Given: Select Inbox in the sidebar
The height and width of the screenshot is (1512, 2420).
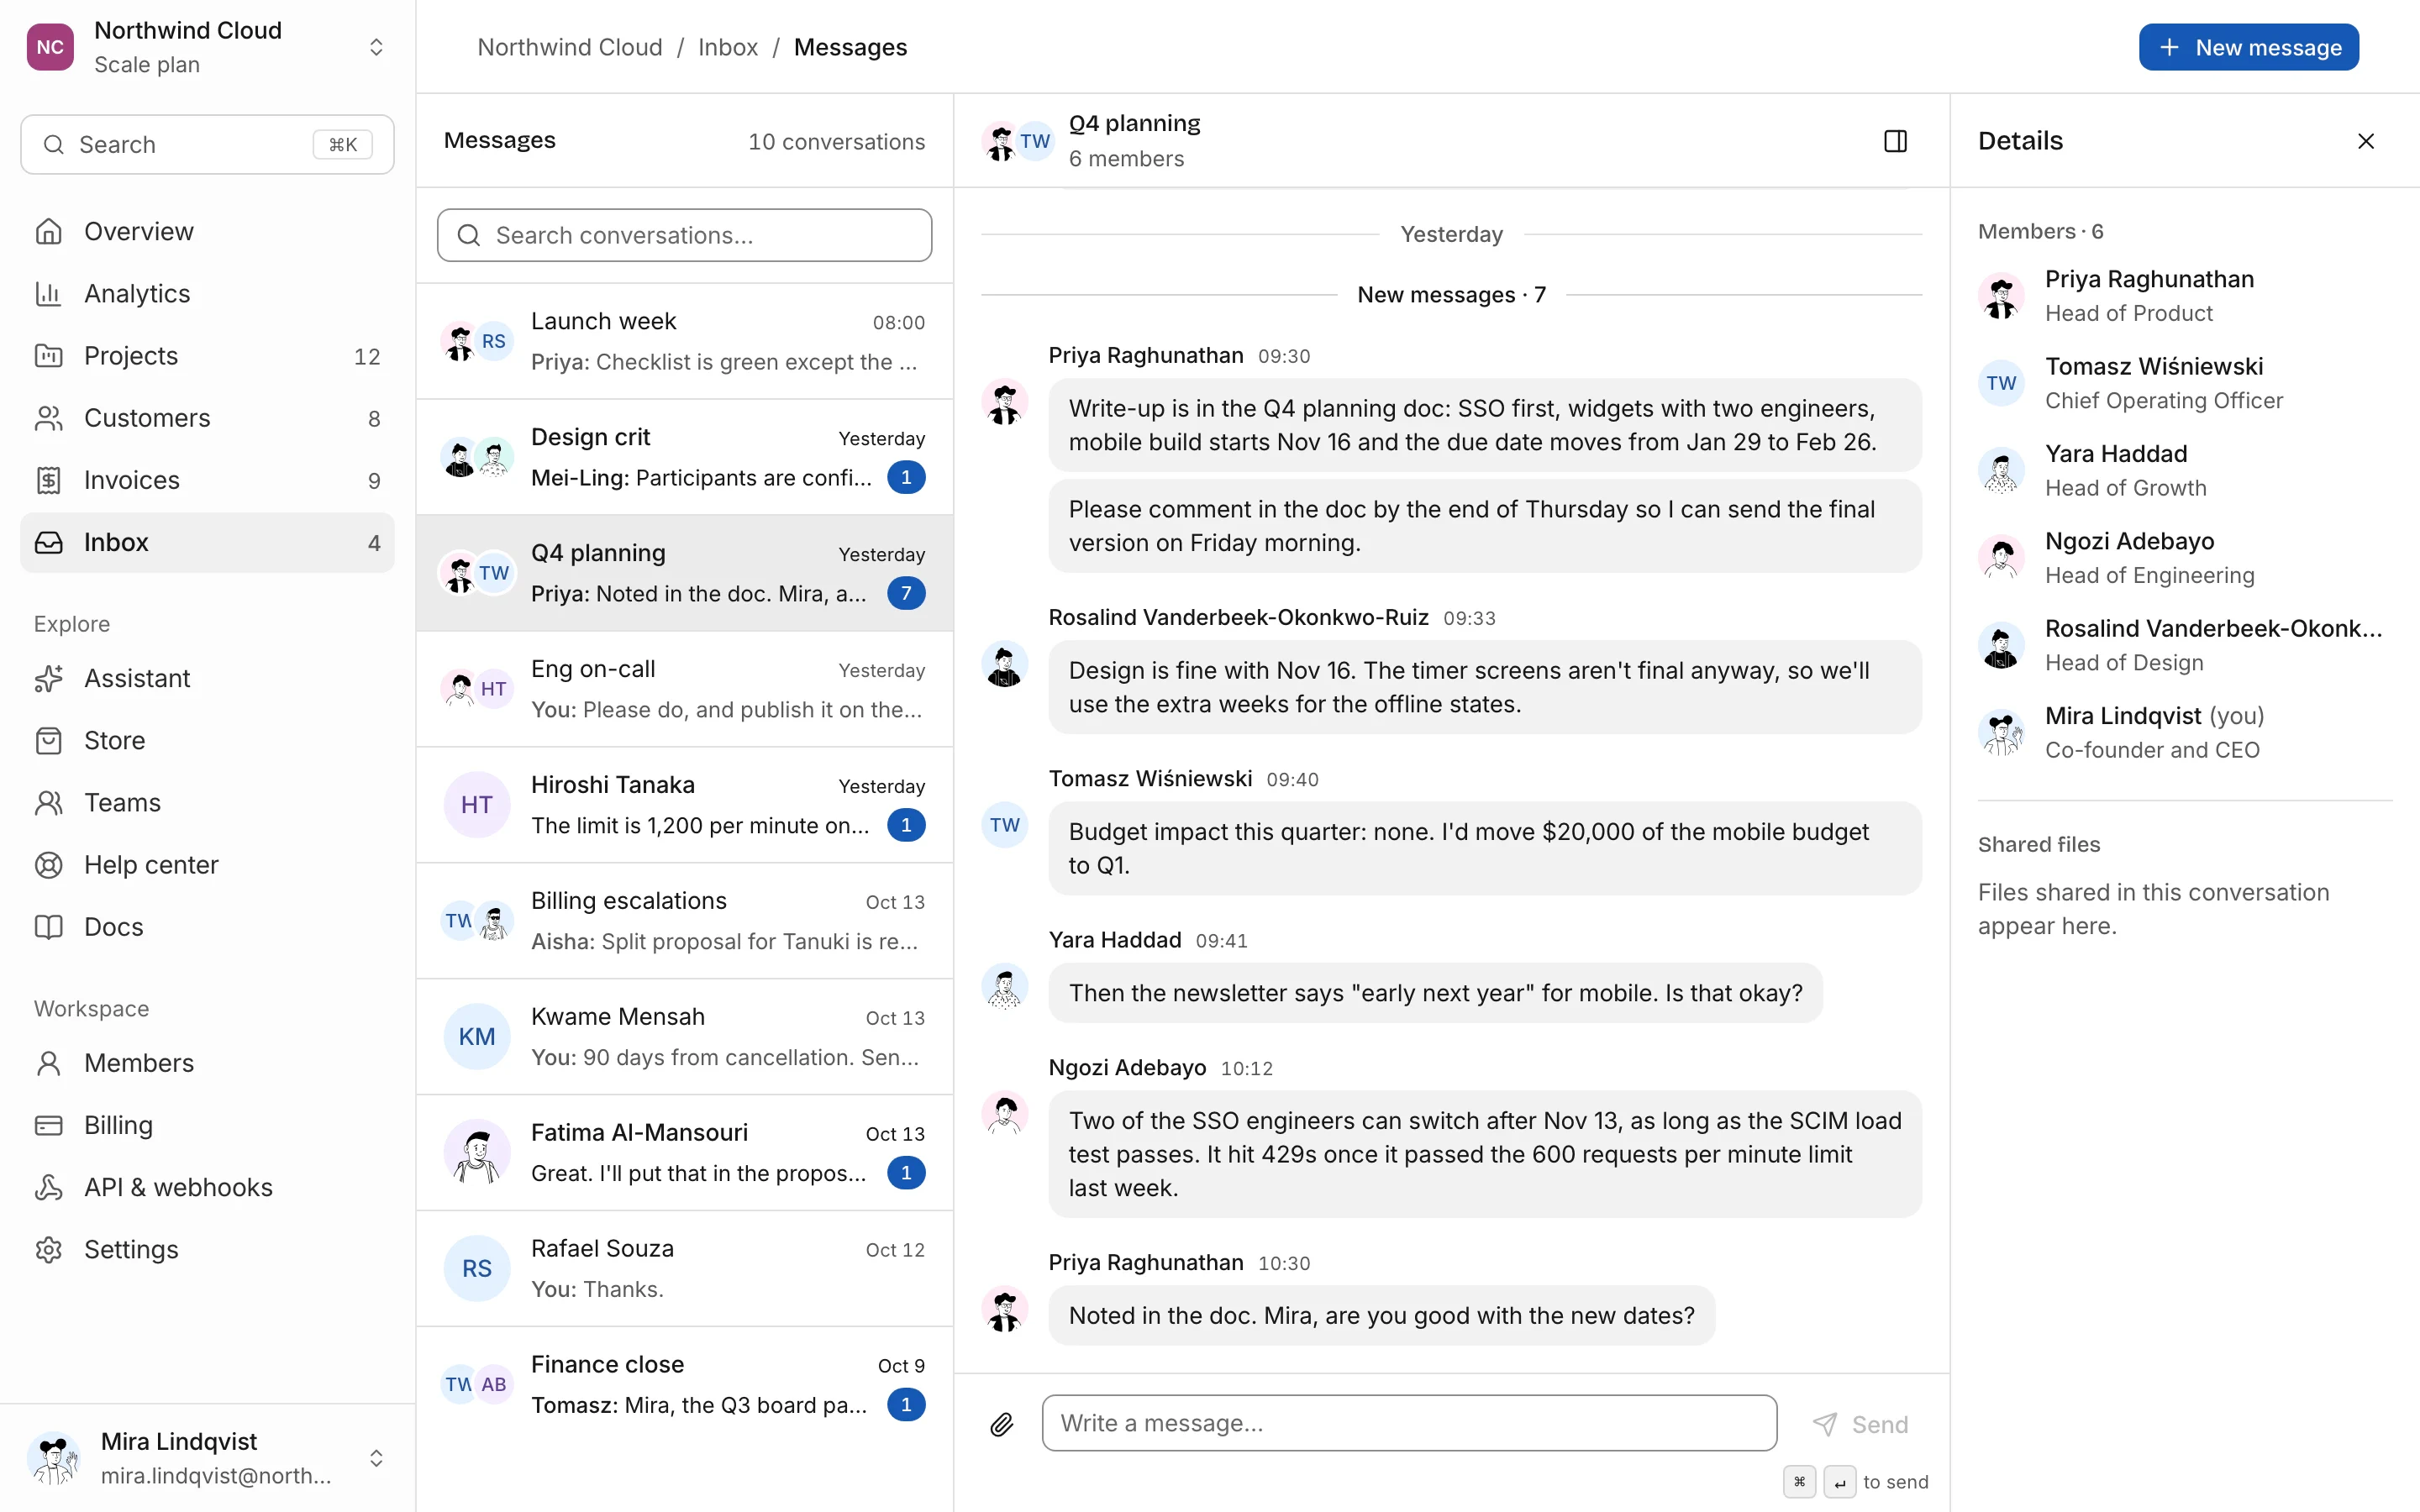Looking at the screenshot, I should 207,542.
